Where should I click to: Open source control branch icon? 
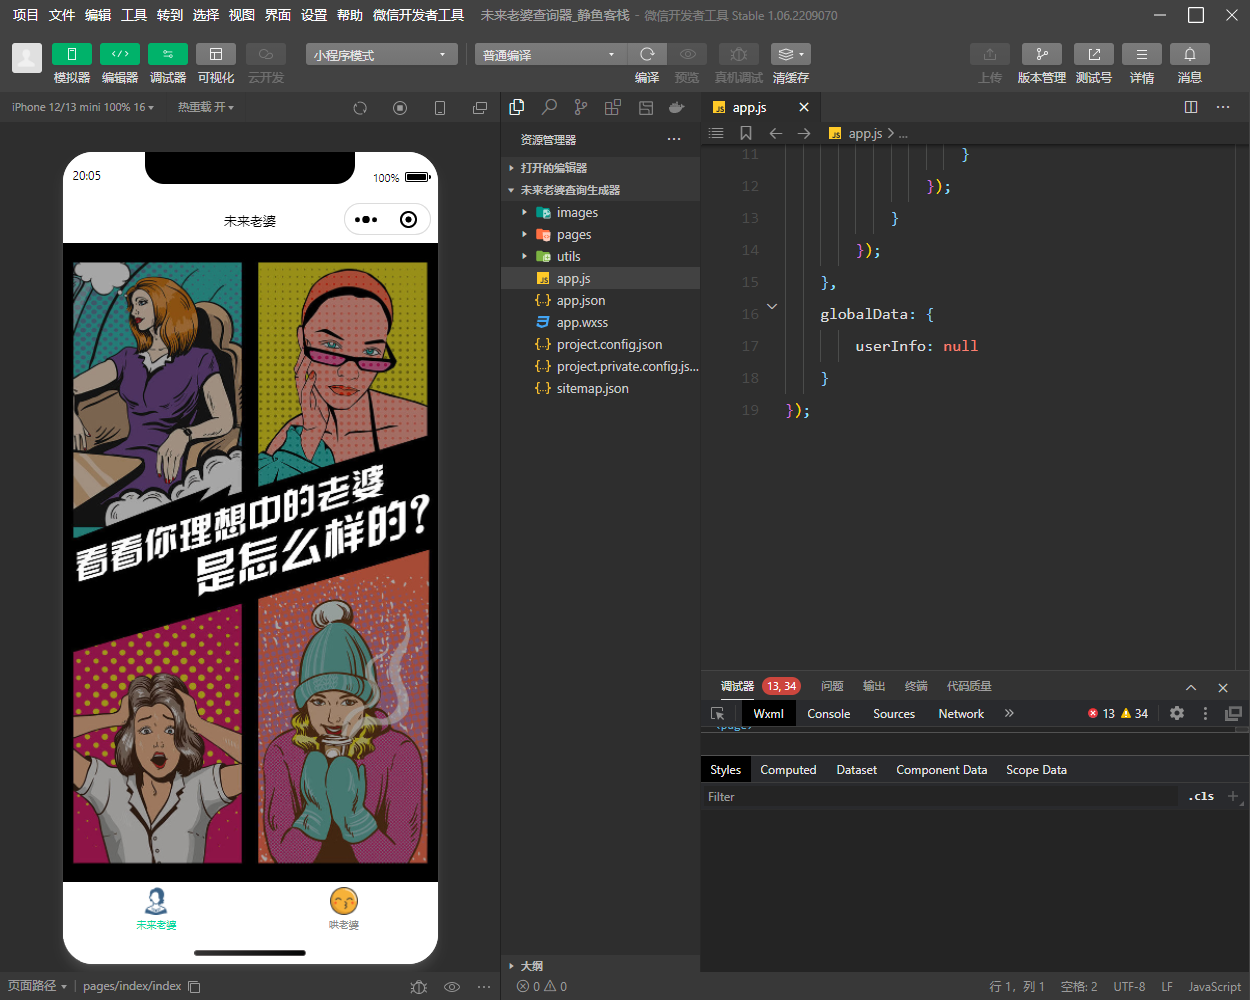(581, 107)
